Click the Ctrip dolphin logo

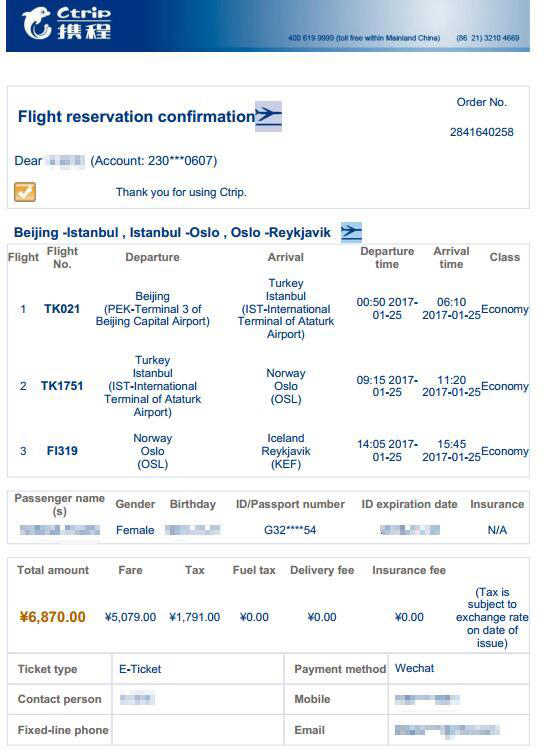tap(36, 22)
